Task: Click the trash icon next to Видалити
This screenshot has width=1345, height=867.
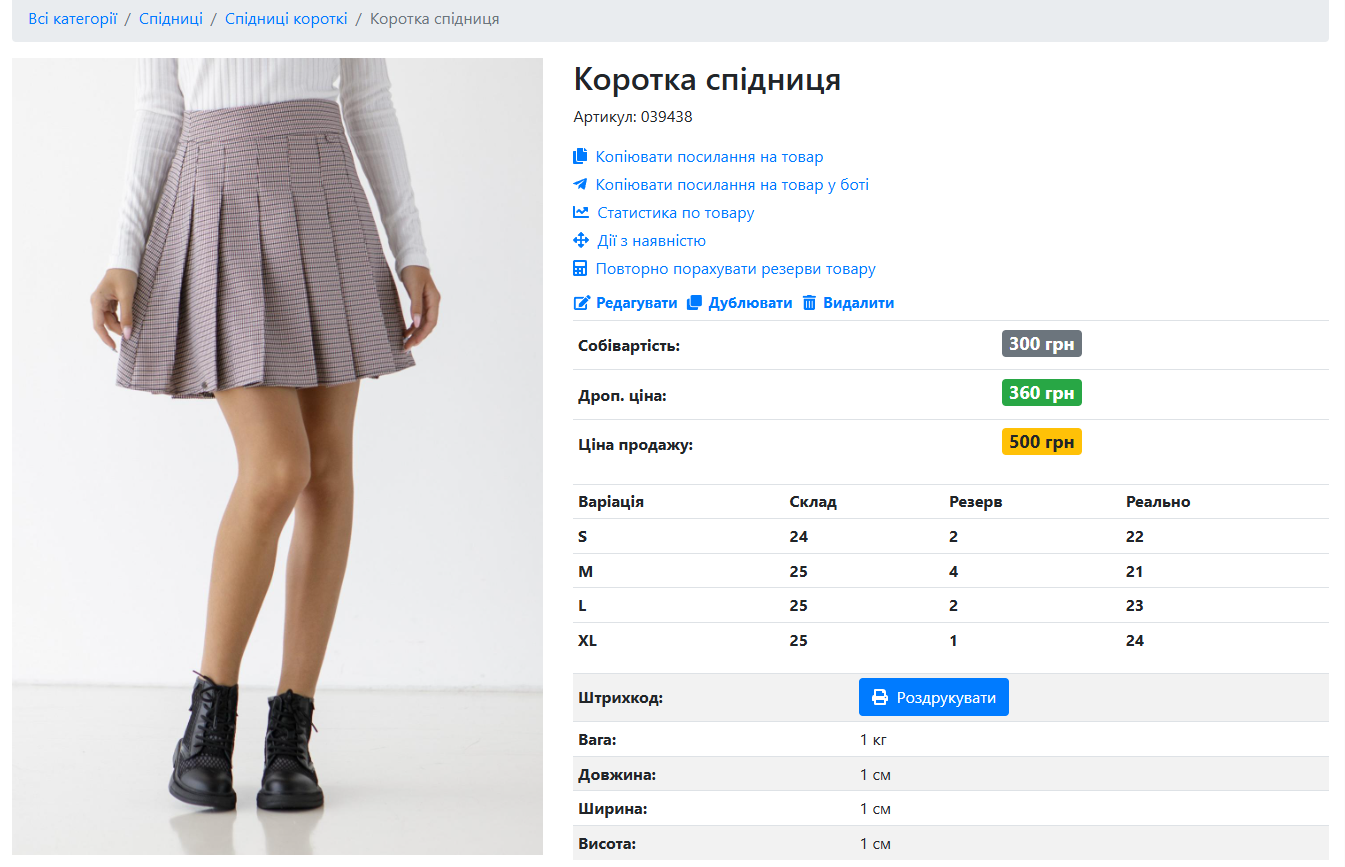Action: point(810,302)
